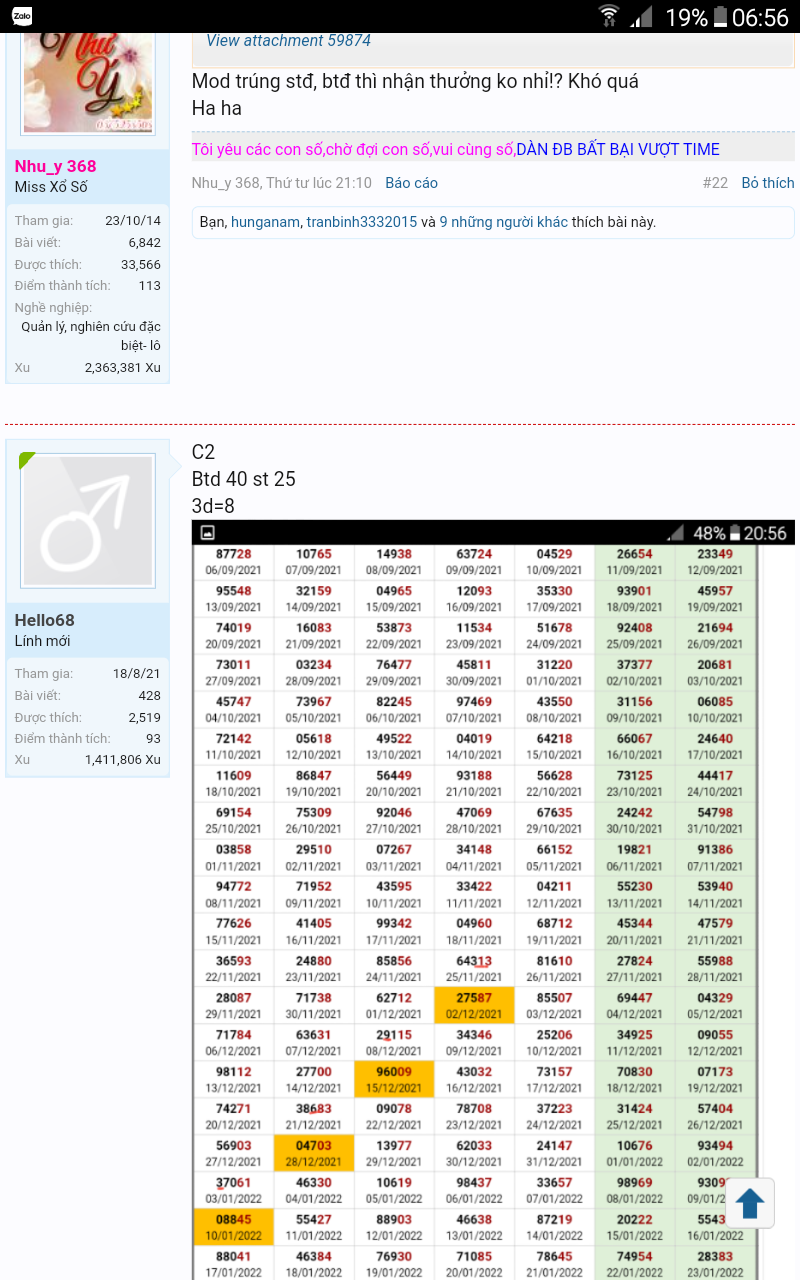The height and width of the screenshot is (1280, 800).
Task: Open the View attachment 59874 link
Action: tap(288, 40)
